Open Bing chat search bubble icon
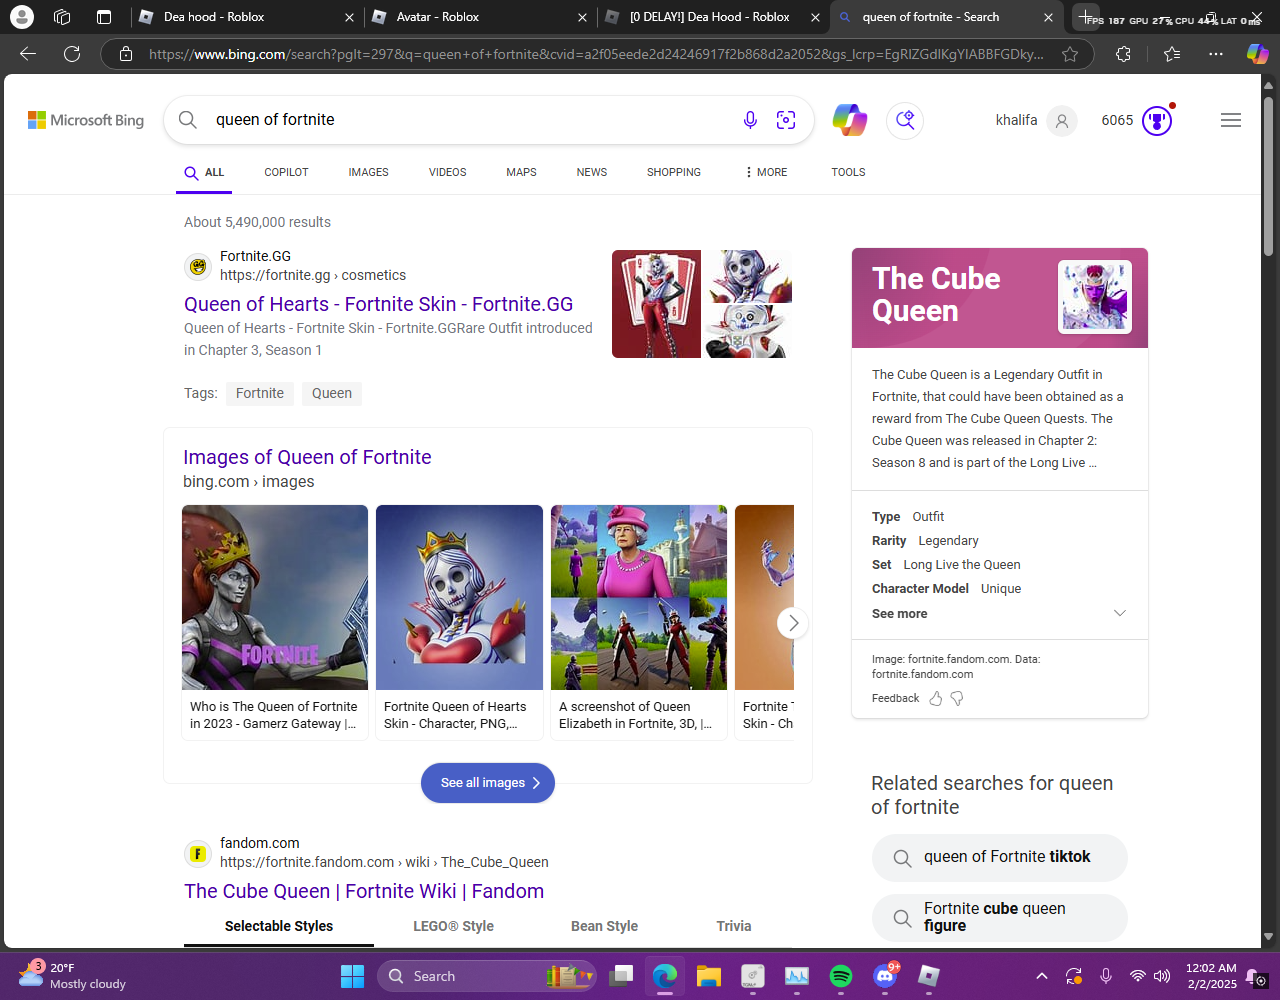 click(x=905, y=120)
